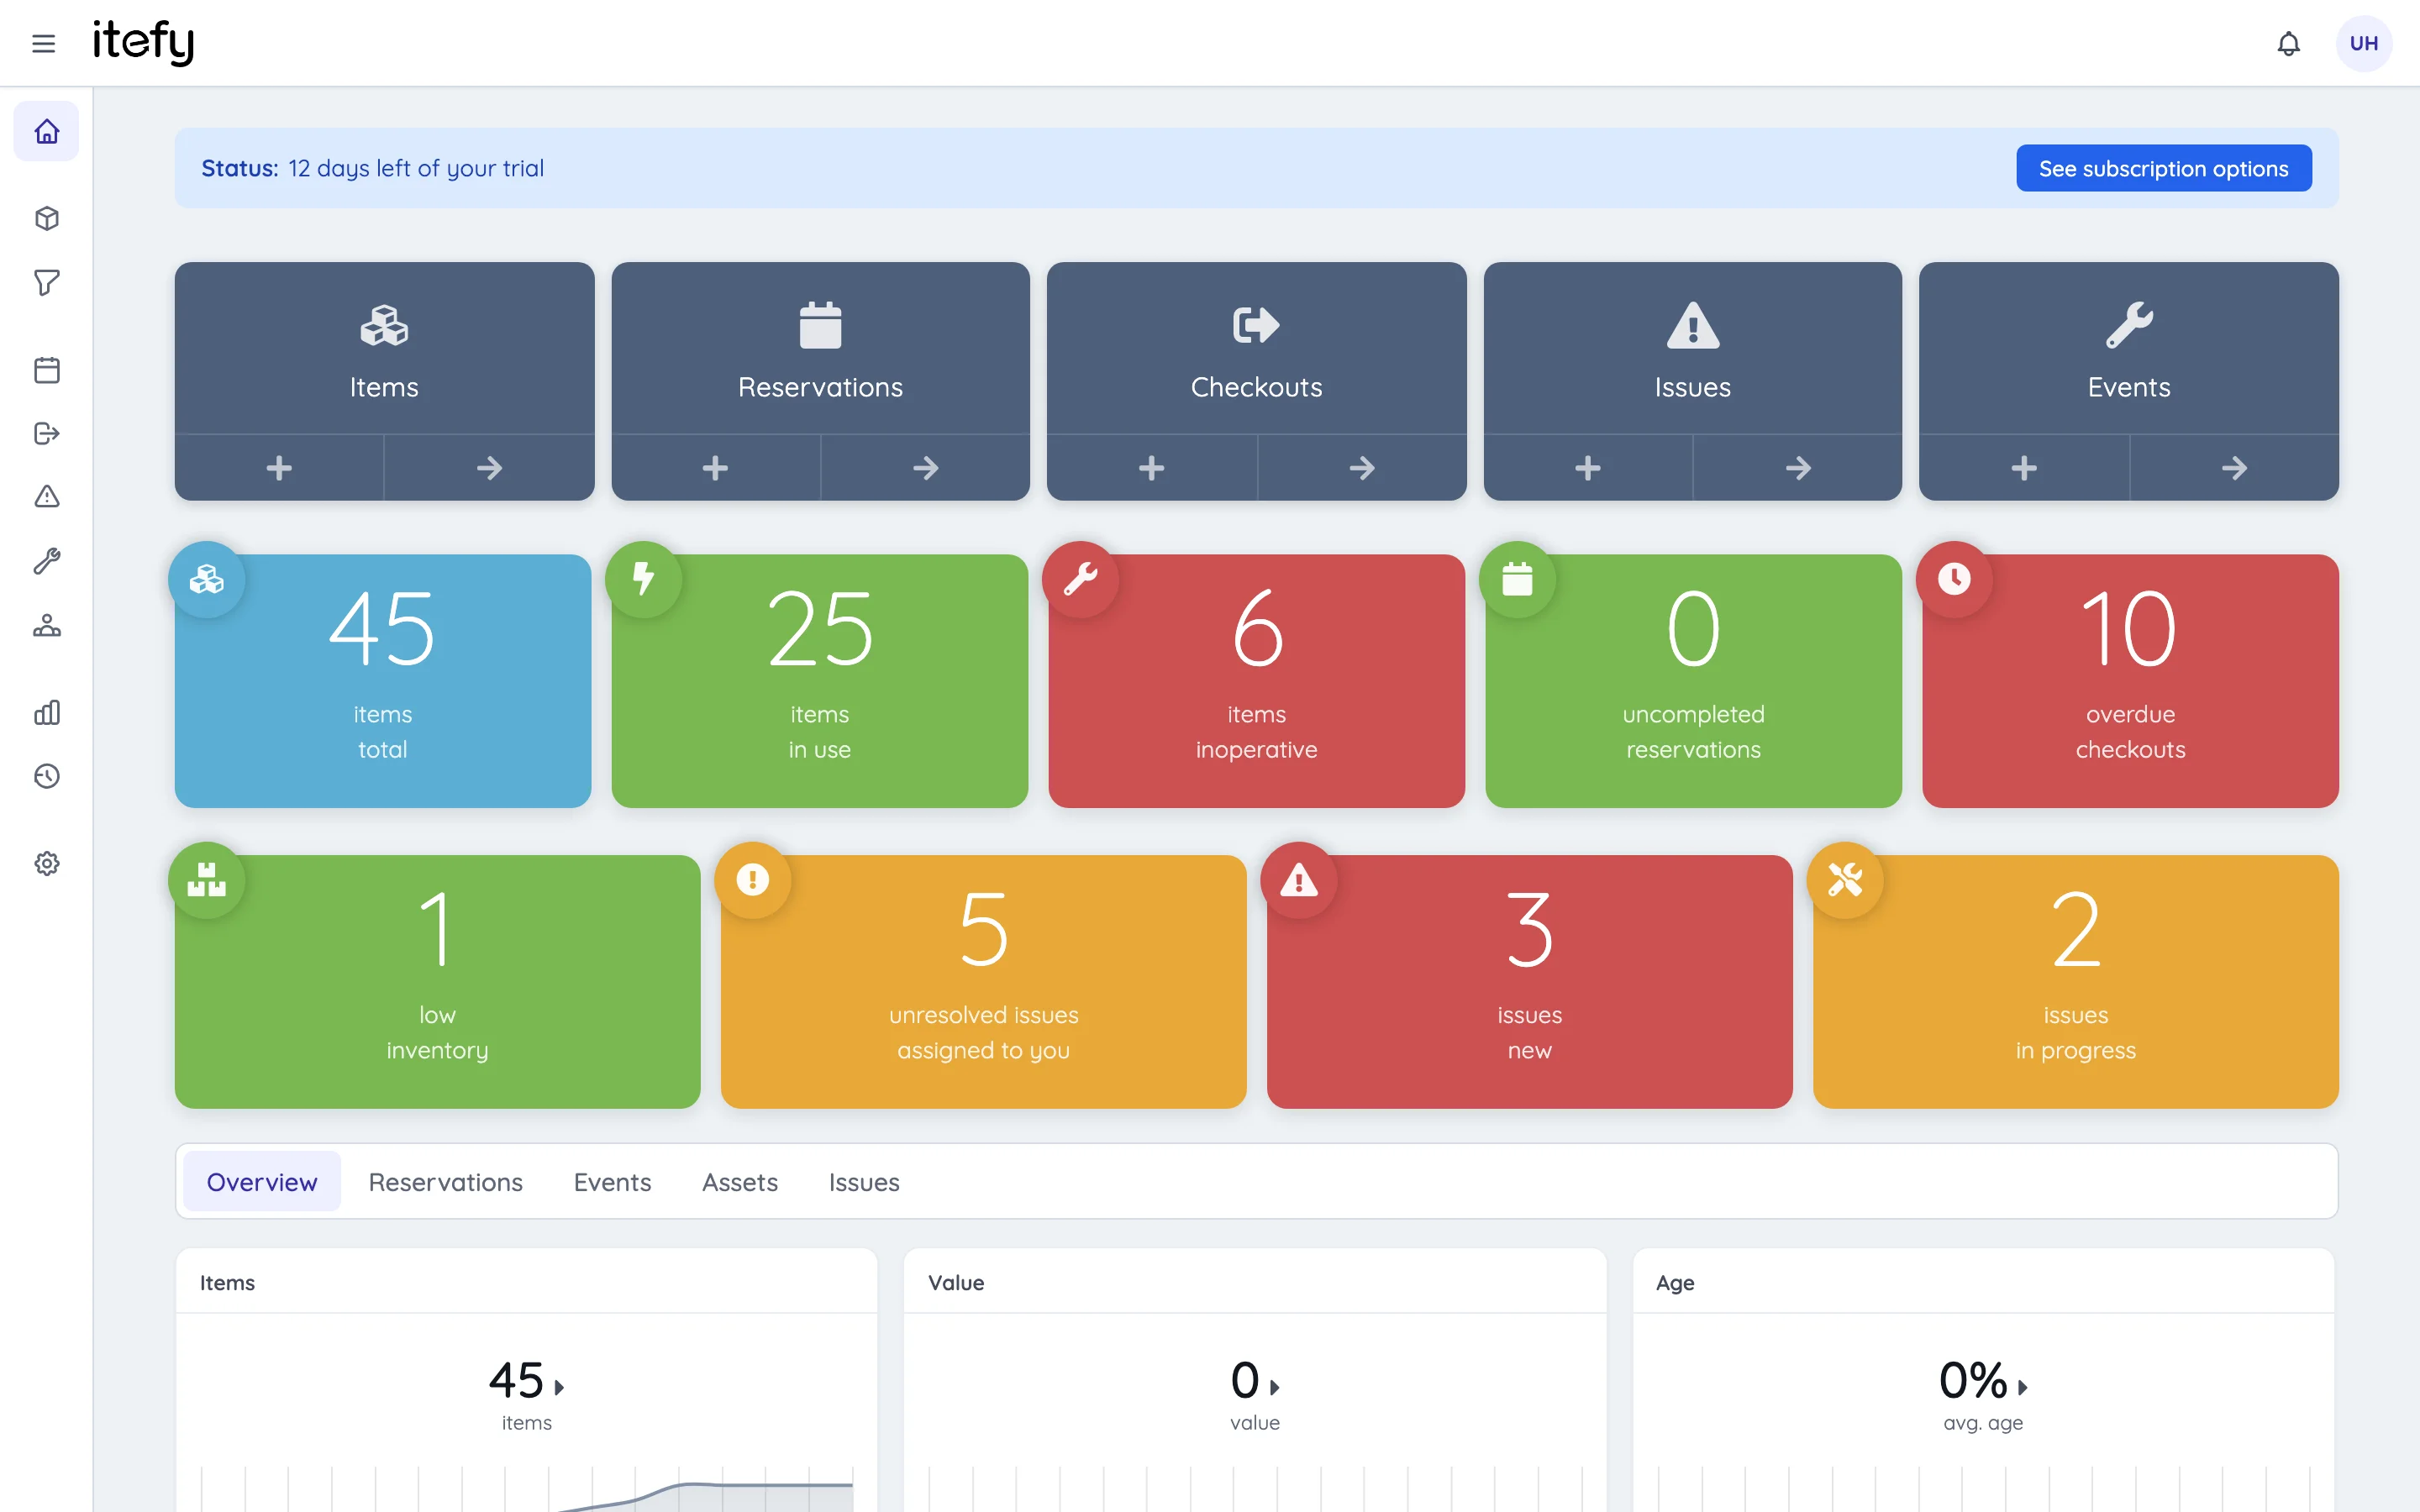The height and width of the screenshot is (1512, 2420).
Task: Open the 0 uncompleted reservations tile
Action: 1693,681
